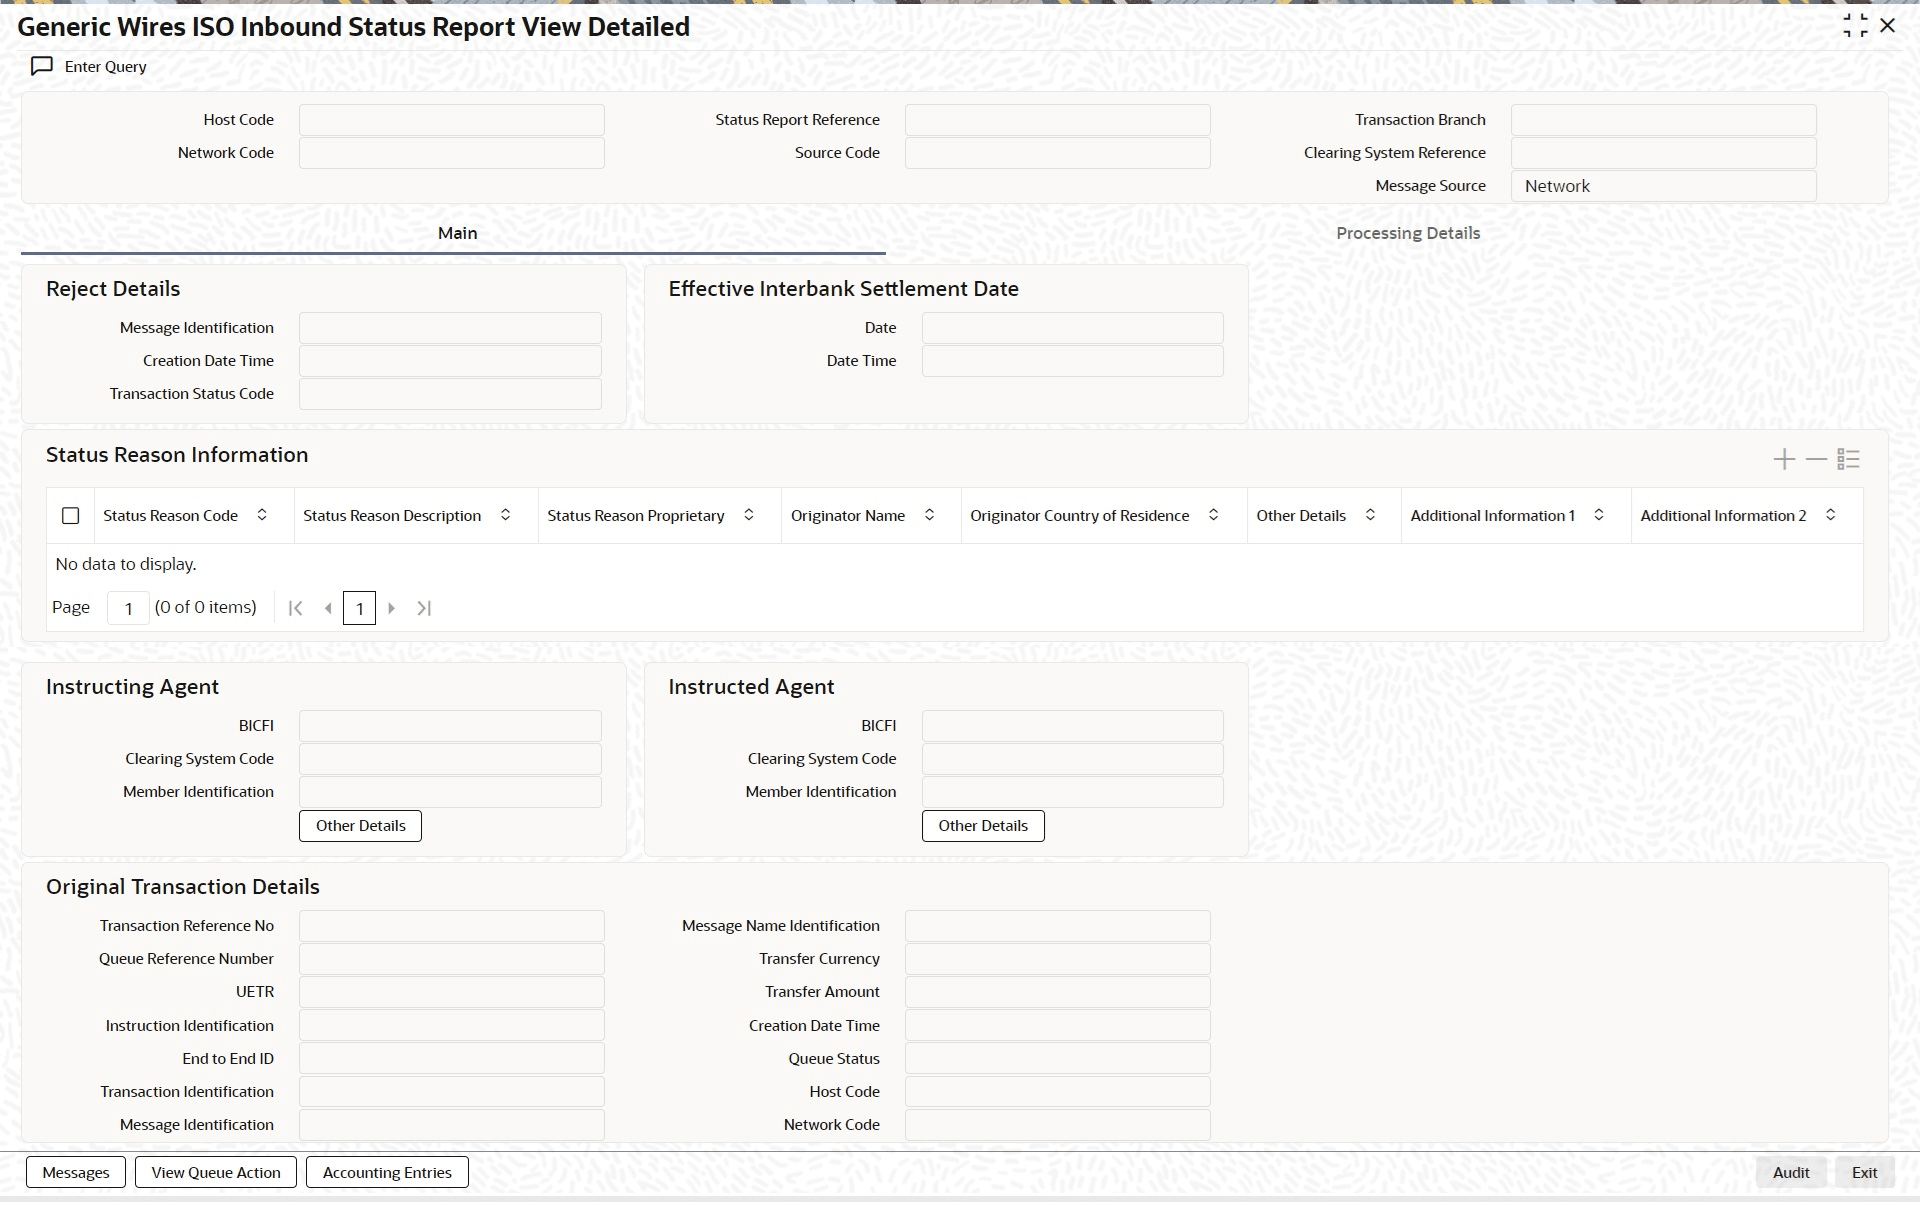The image size is (1920, 1205).
Task: Click the Enter Query speech bubble icon
Action: click(x=41, y=66)
